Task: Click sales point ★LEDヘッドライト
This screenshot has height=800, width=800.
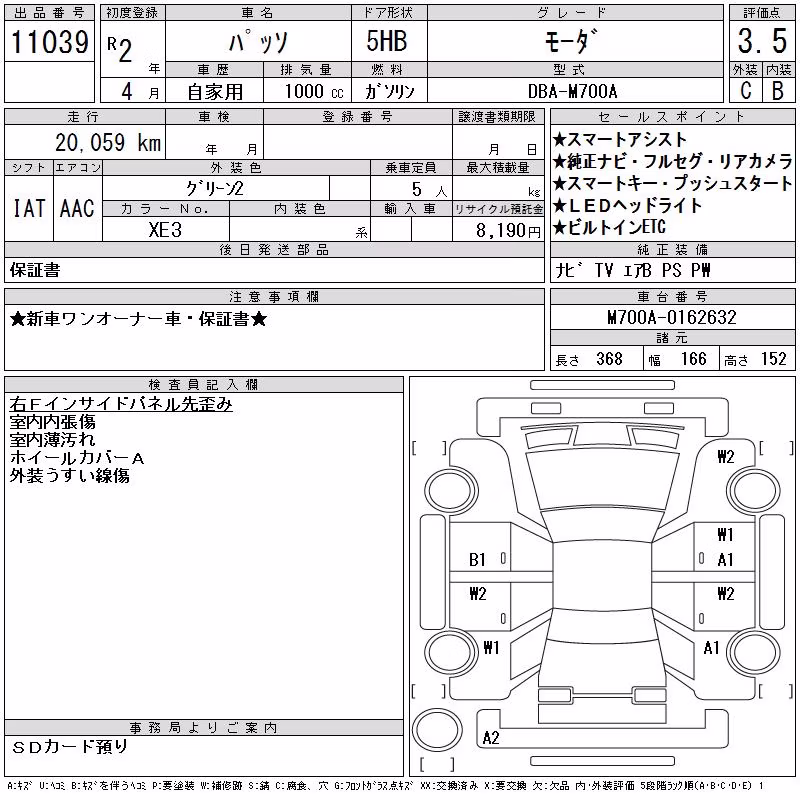Action: 628,206
